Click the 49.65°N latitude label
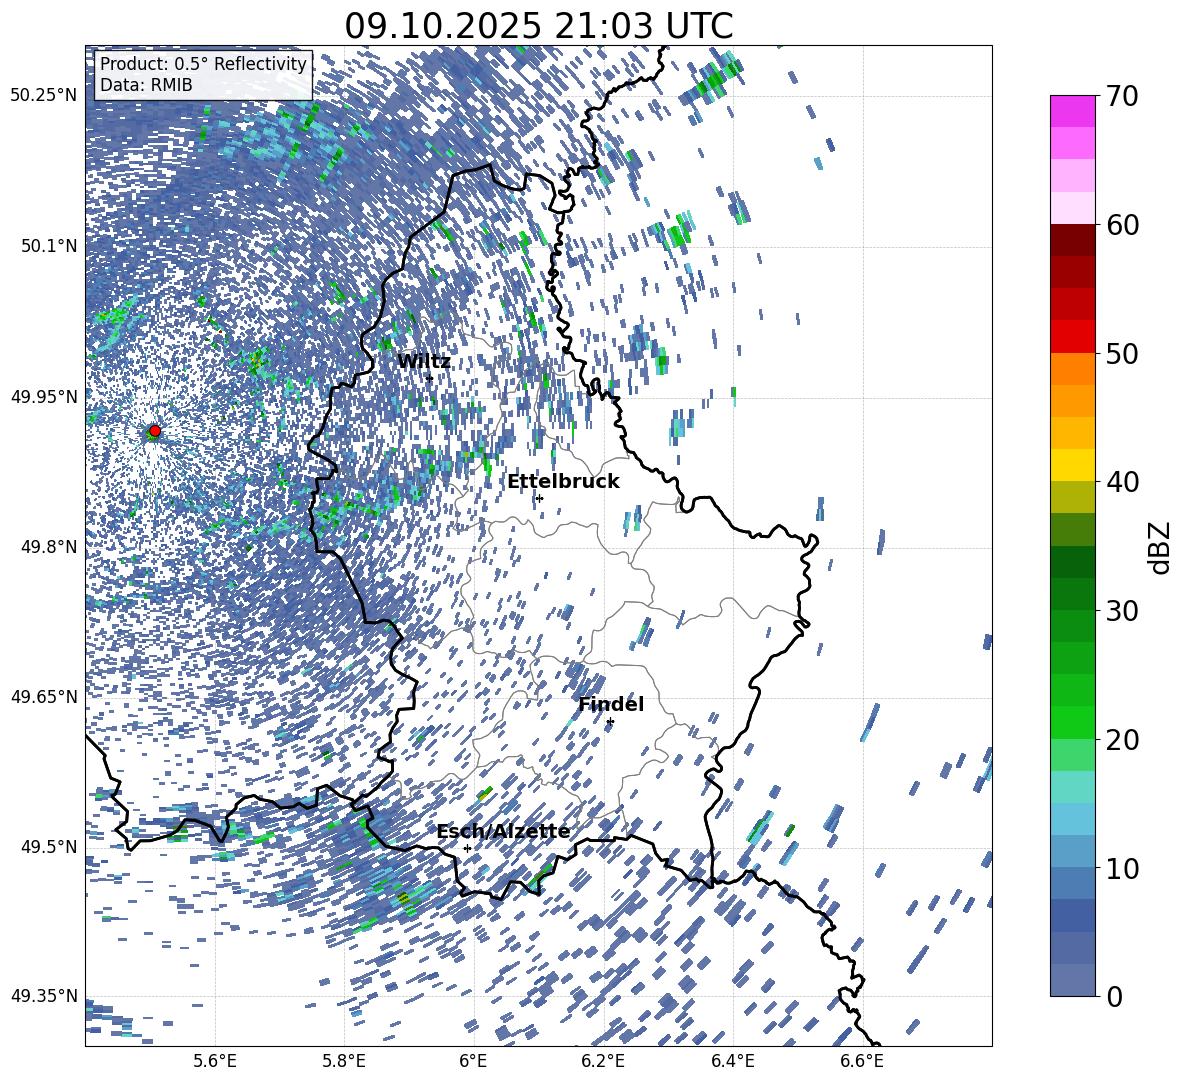 pyautogui.click(x=43, y=696)
